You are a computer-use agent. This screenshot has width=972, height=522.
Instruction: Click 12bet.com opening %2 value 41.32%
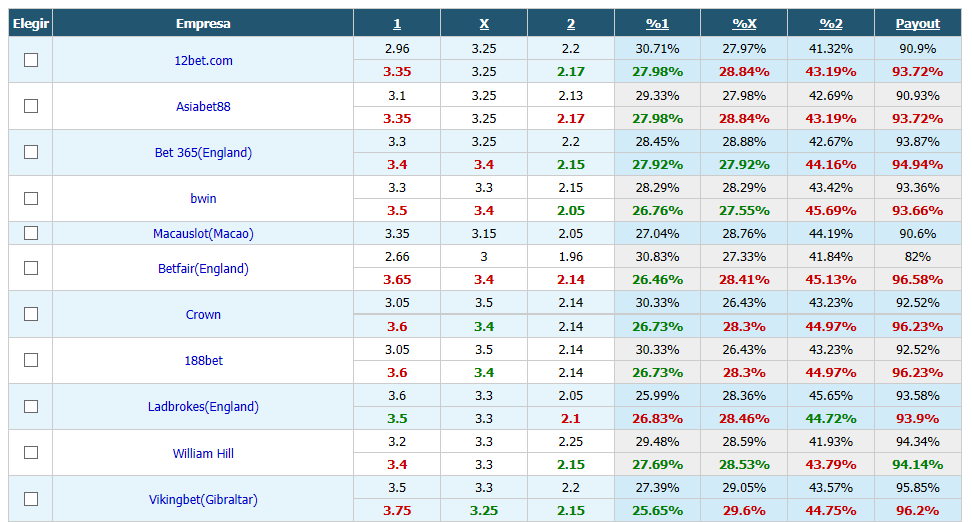pos(831,48)
